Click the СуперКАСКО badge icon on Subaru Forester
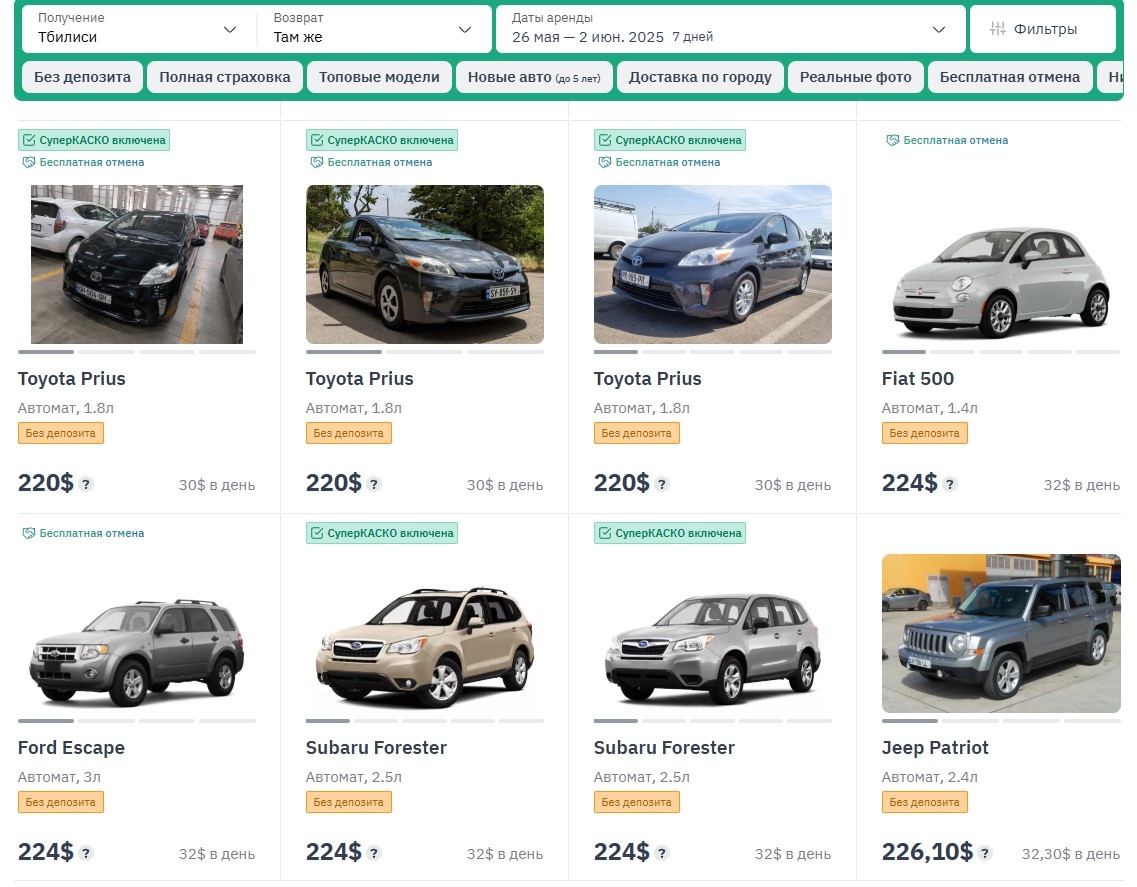Viewport: 1137px width, 887px height. (x=318, y=533)
